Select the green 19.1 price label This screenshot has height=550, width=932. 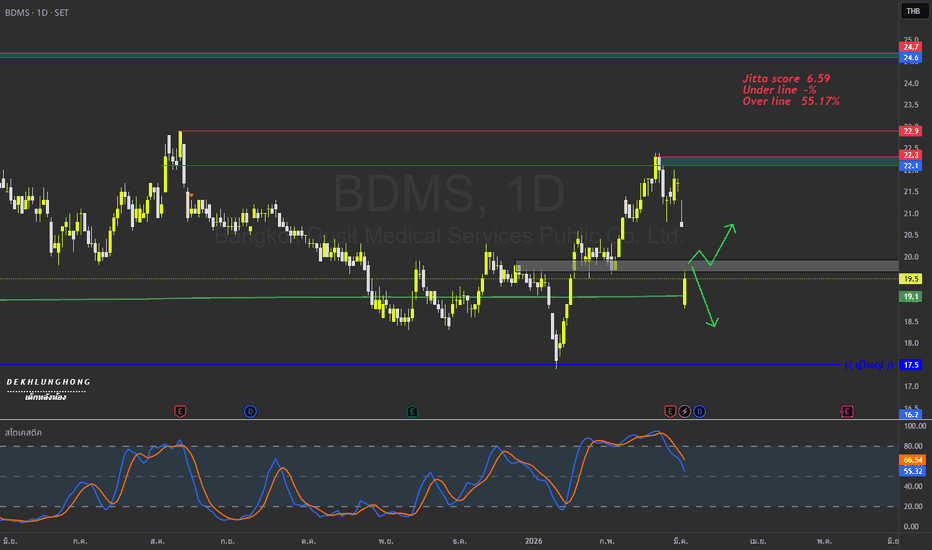click(x=911, y=297)
